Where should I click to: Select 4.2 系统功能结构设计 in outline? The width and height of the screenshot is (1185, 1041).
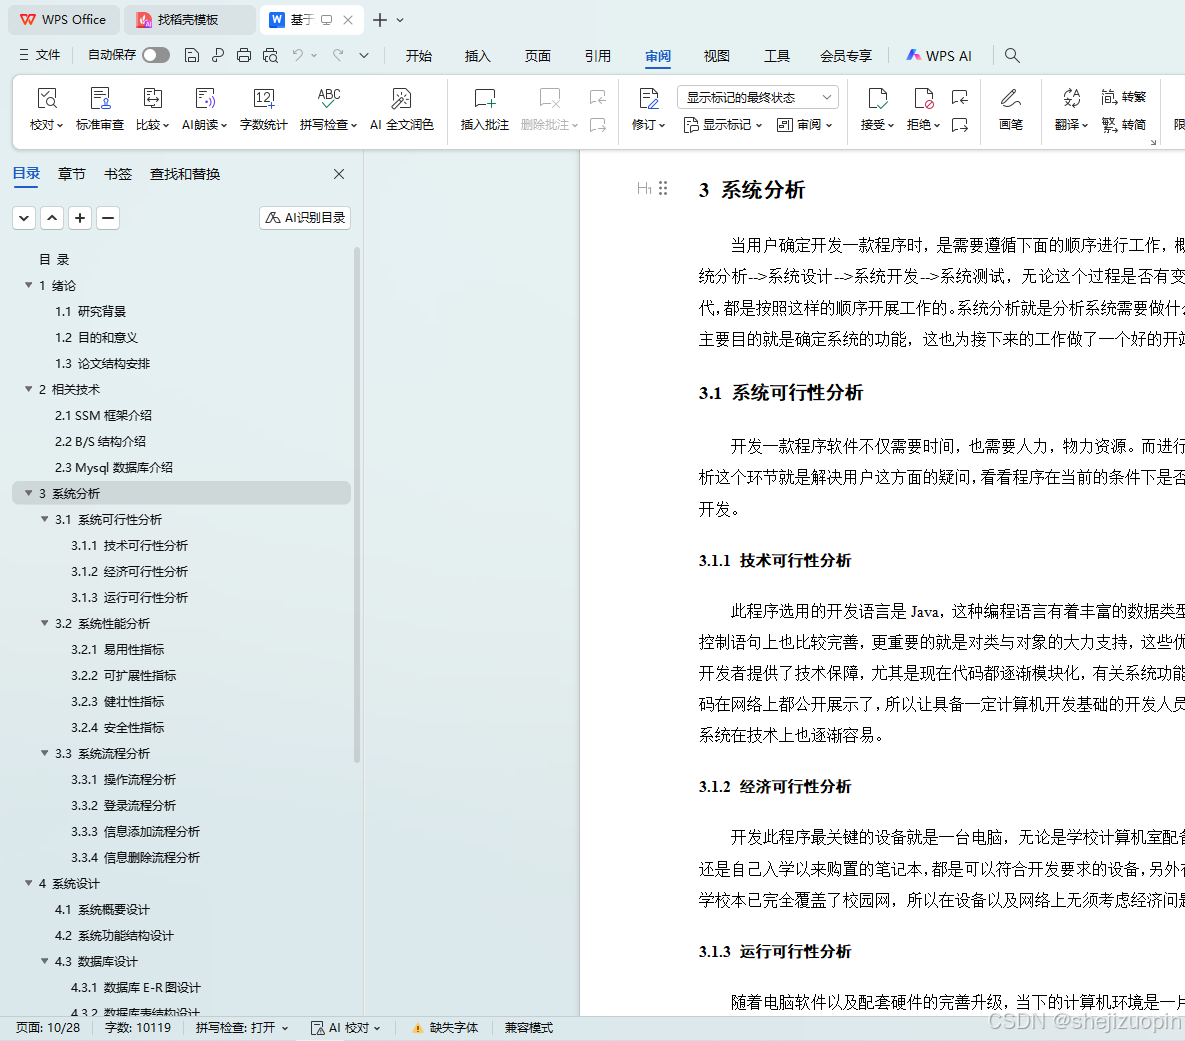tap(114, 935)
